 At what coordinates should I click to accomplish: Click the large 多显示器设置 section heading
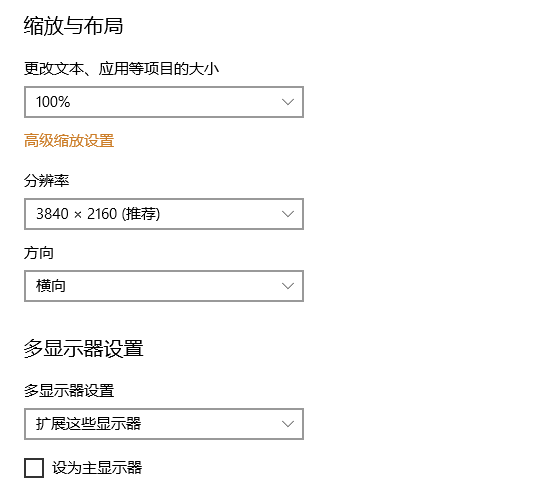pyautogui.click(x=83, y=348)
